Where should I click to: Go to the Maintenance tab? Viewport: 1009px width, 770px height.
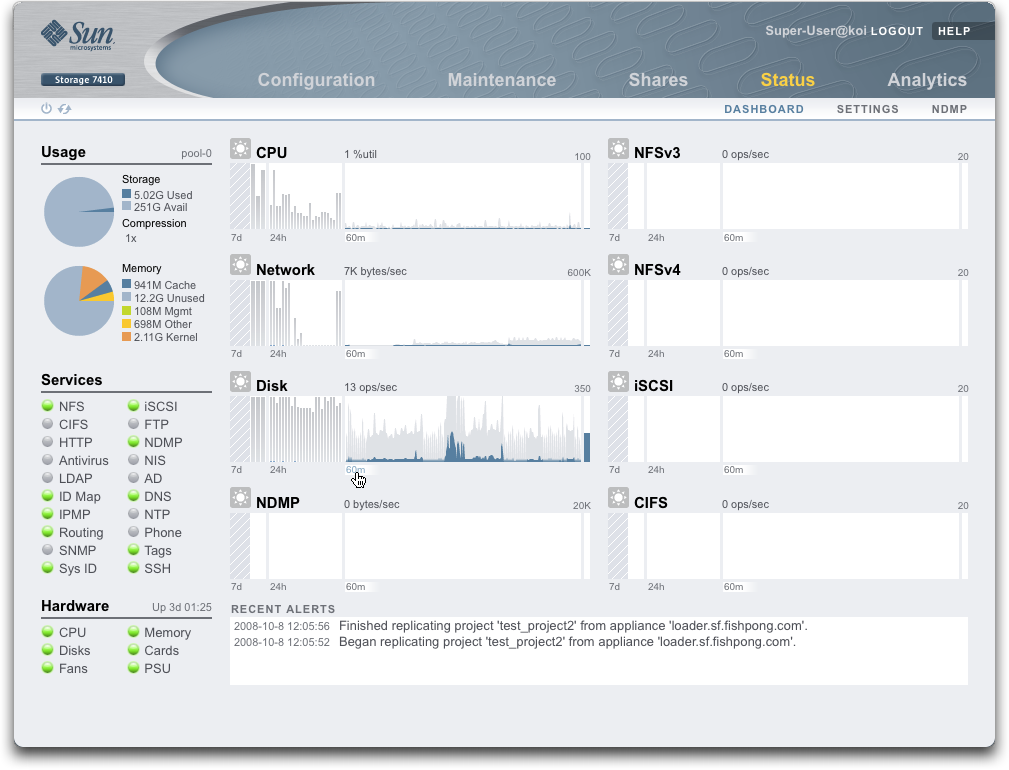click(x=501, y=80)
